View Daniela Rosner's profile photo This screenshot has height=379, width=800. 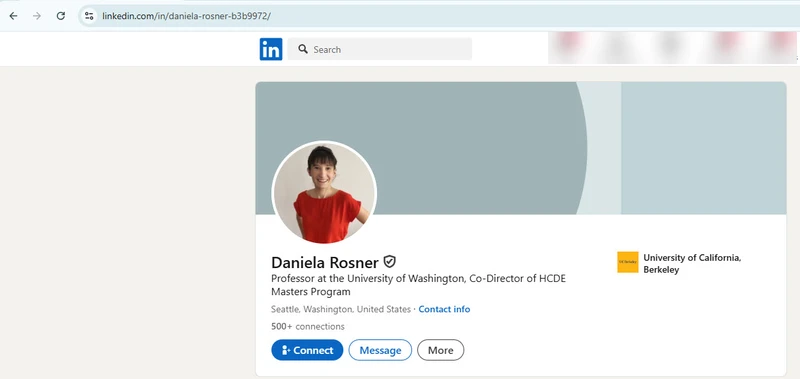click(x=324, y=192)
